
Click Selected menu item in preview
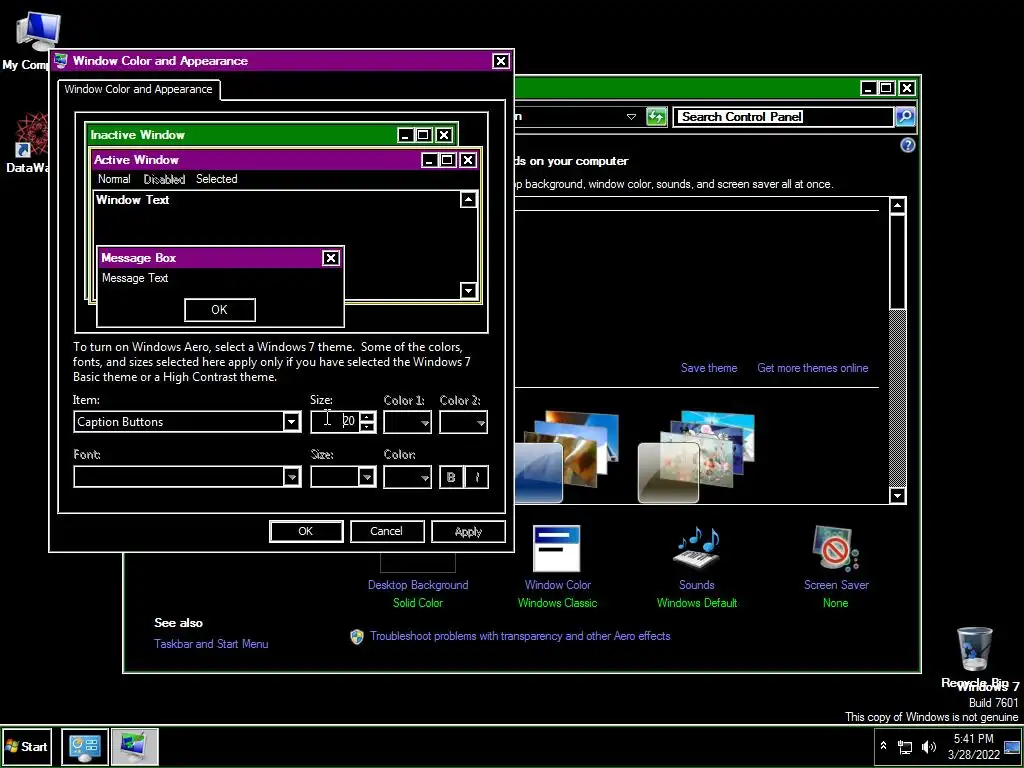(x=216, y=179)
